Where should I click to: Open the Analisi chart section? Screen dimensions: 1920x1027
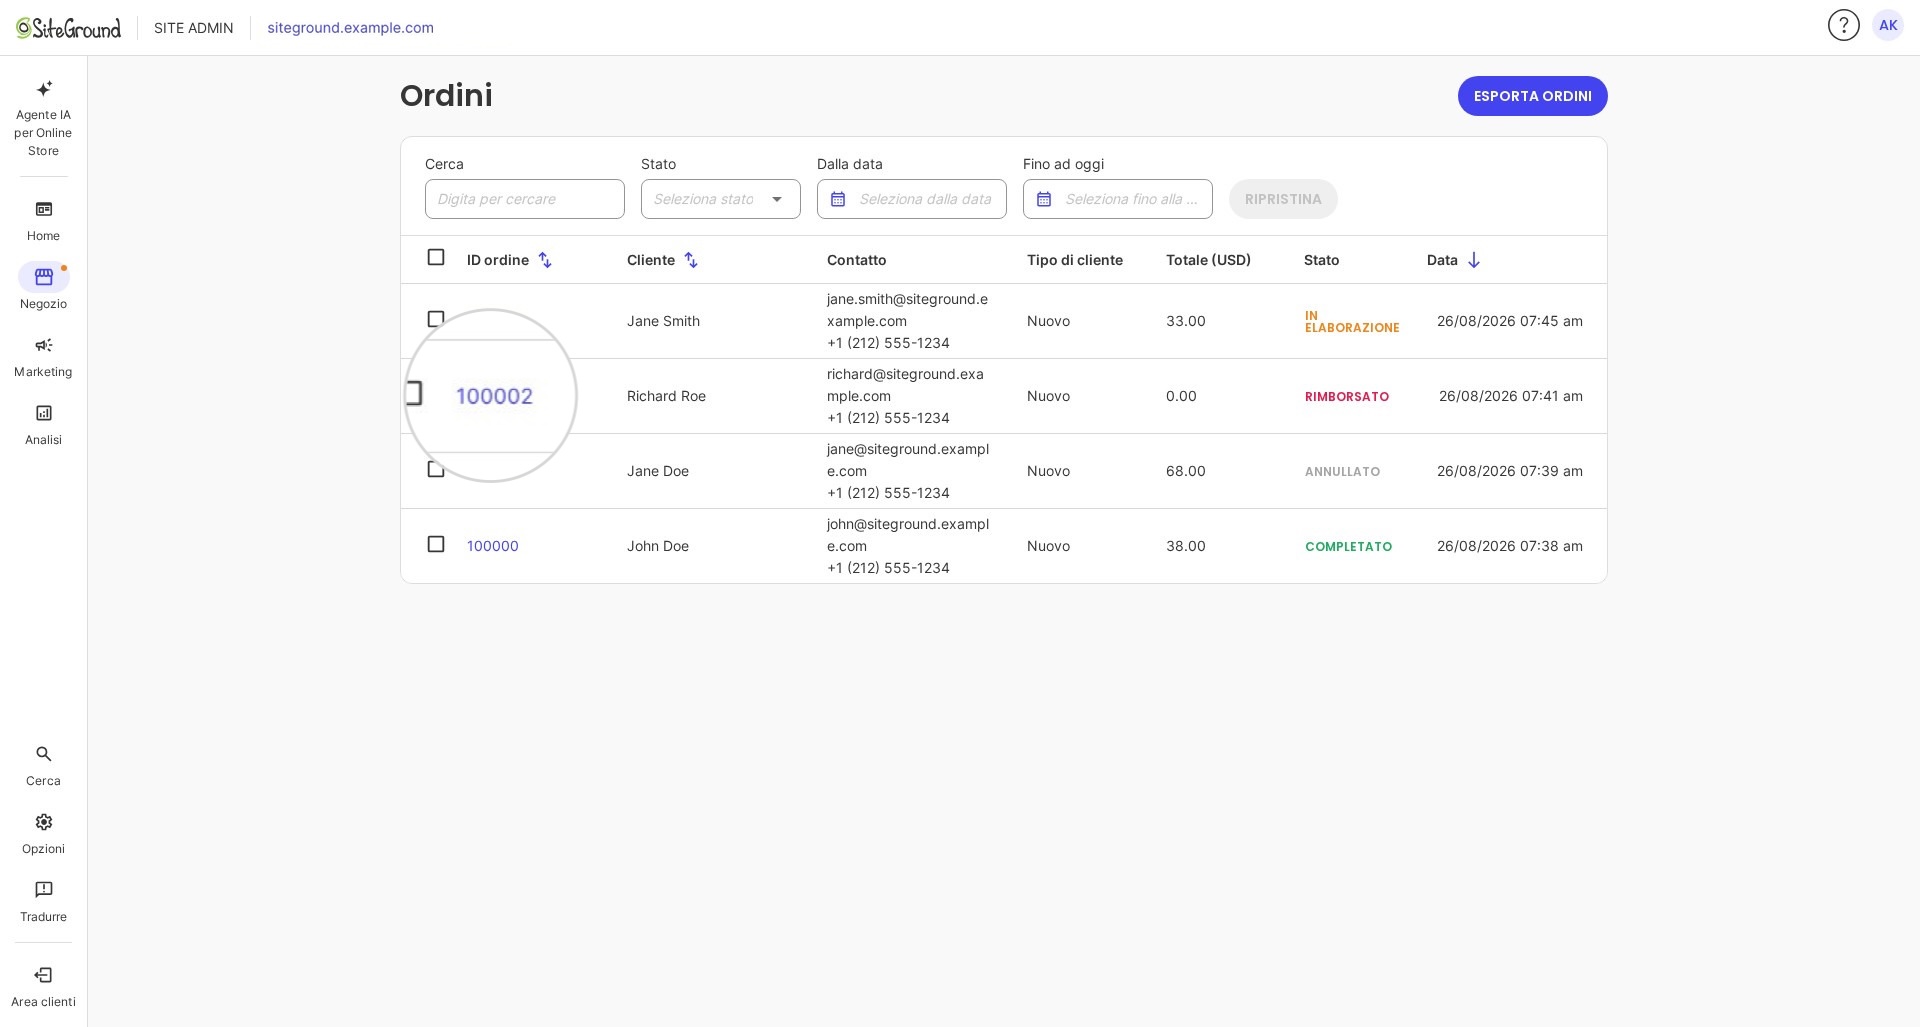tap(43, 425)
